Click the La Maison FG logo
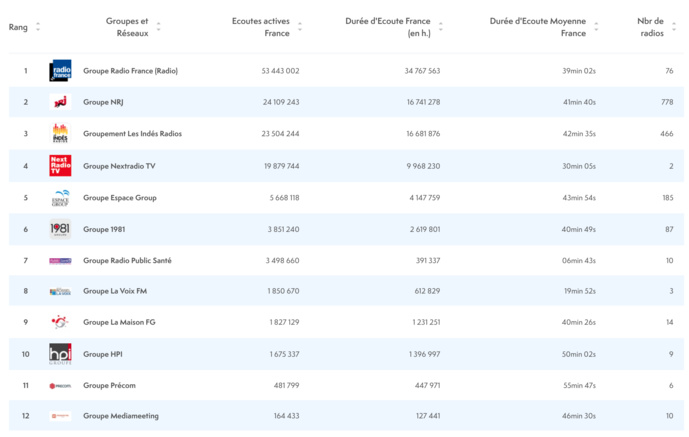689x437 pixels. tap(60, 322)
